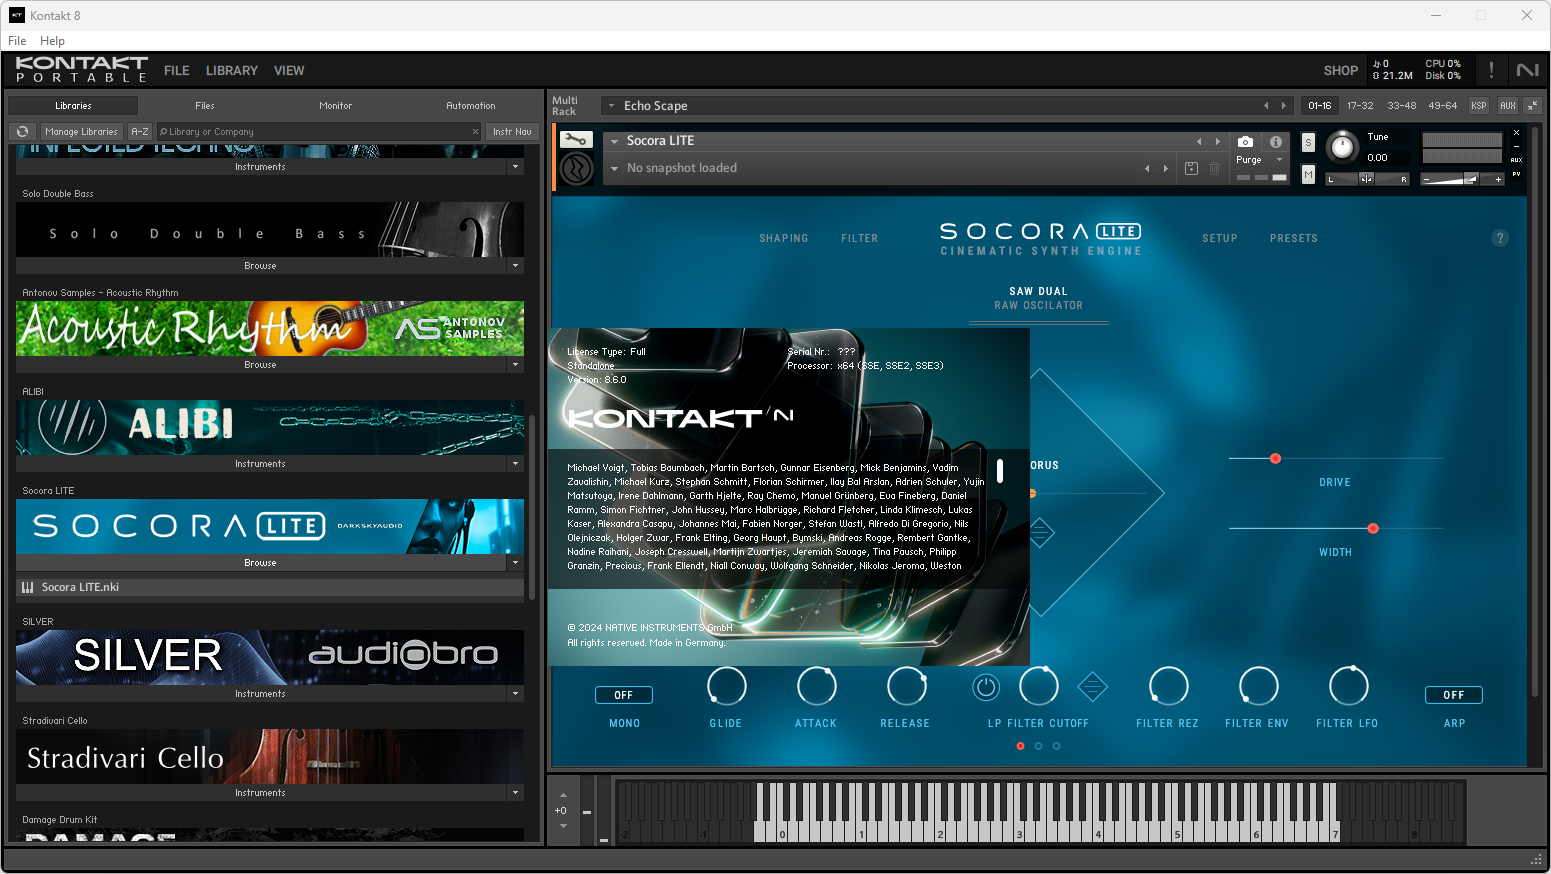Click the refresh libraries icon
The height and width of the screenshot is (874, 1551).
pos(22,132)
